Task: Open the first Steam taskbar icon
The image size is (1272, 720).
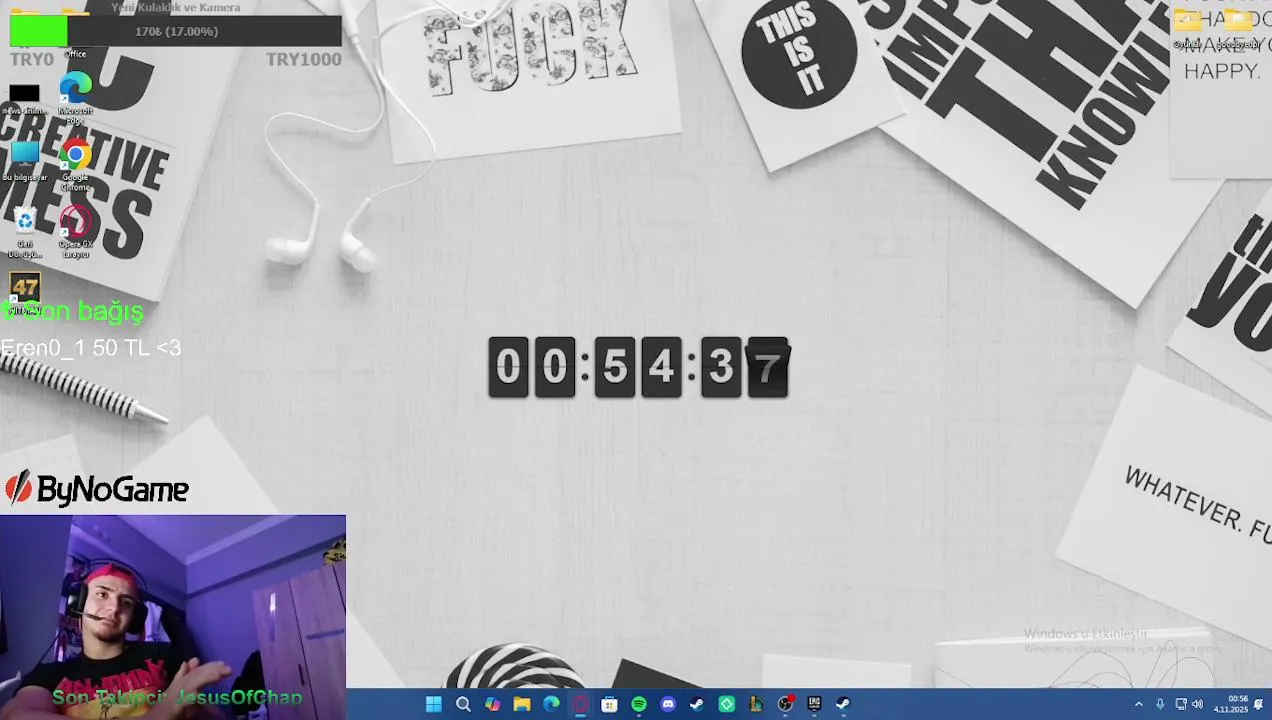Action: [x=697, y=704]
